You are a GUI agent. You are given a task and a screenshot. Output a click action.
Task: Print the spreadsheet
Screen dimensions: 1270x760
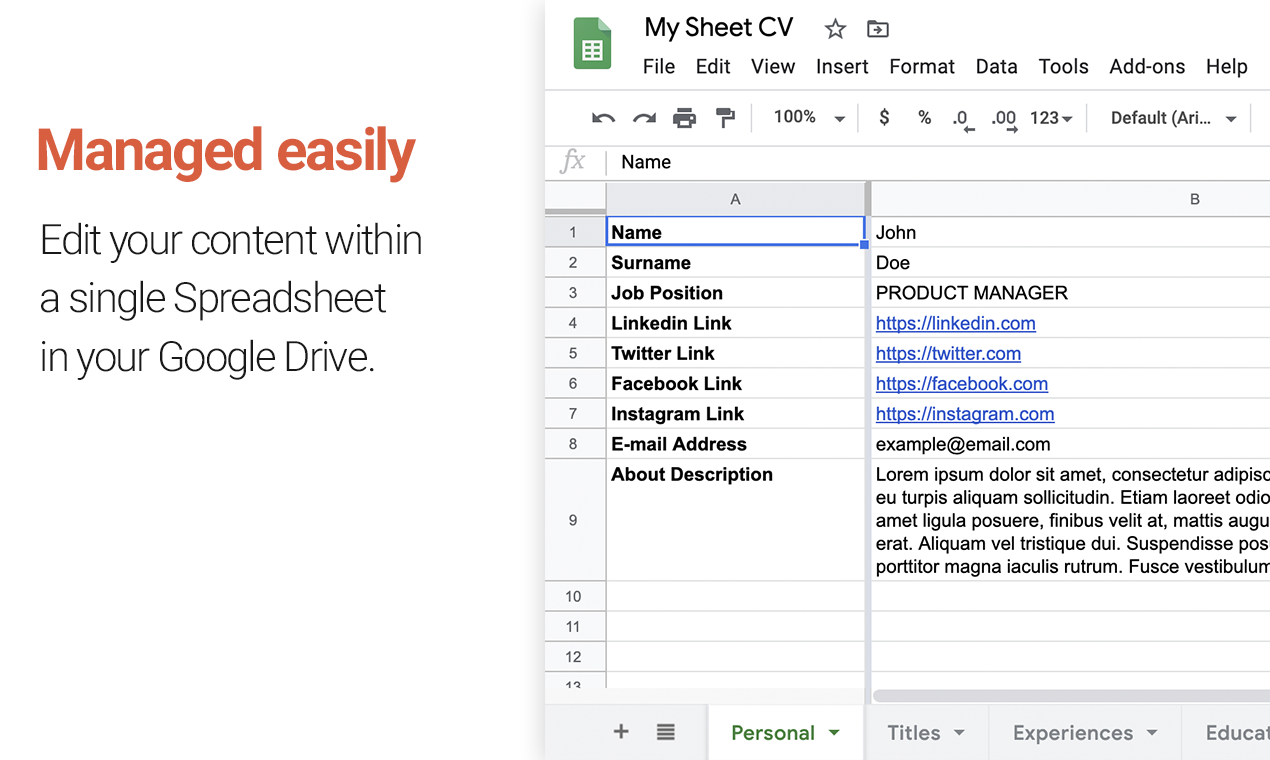[x=684, y=118]
